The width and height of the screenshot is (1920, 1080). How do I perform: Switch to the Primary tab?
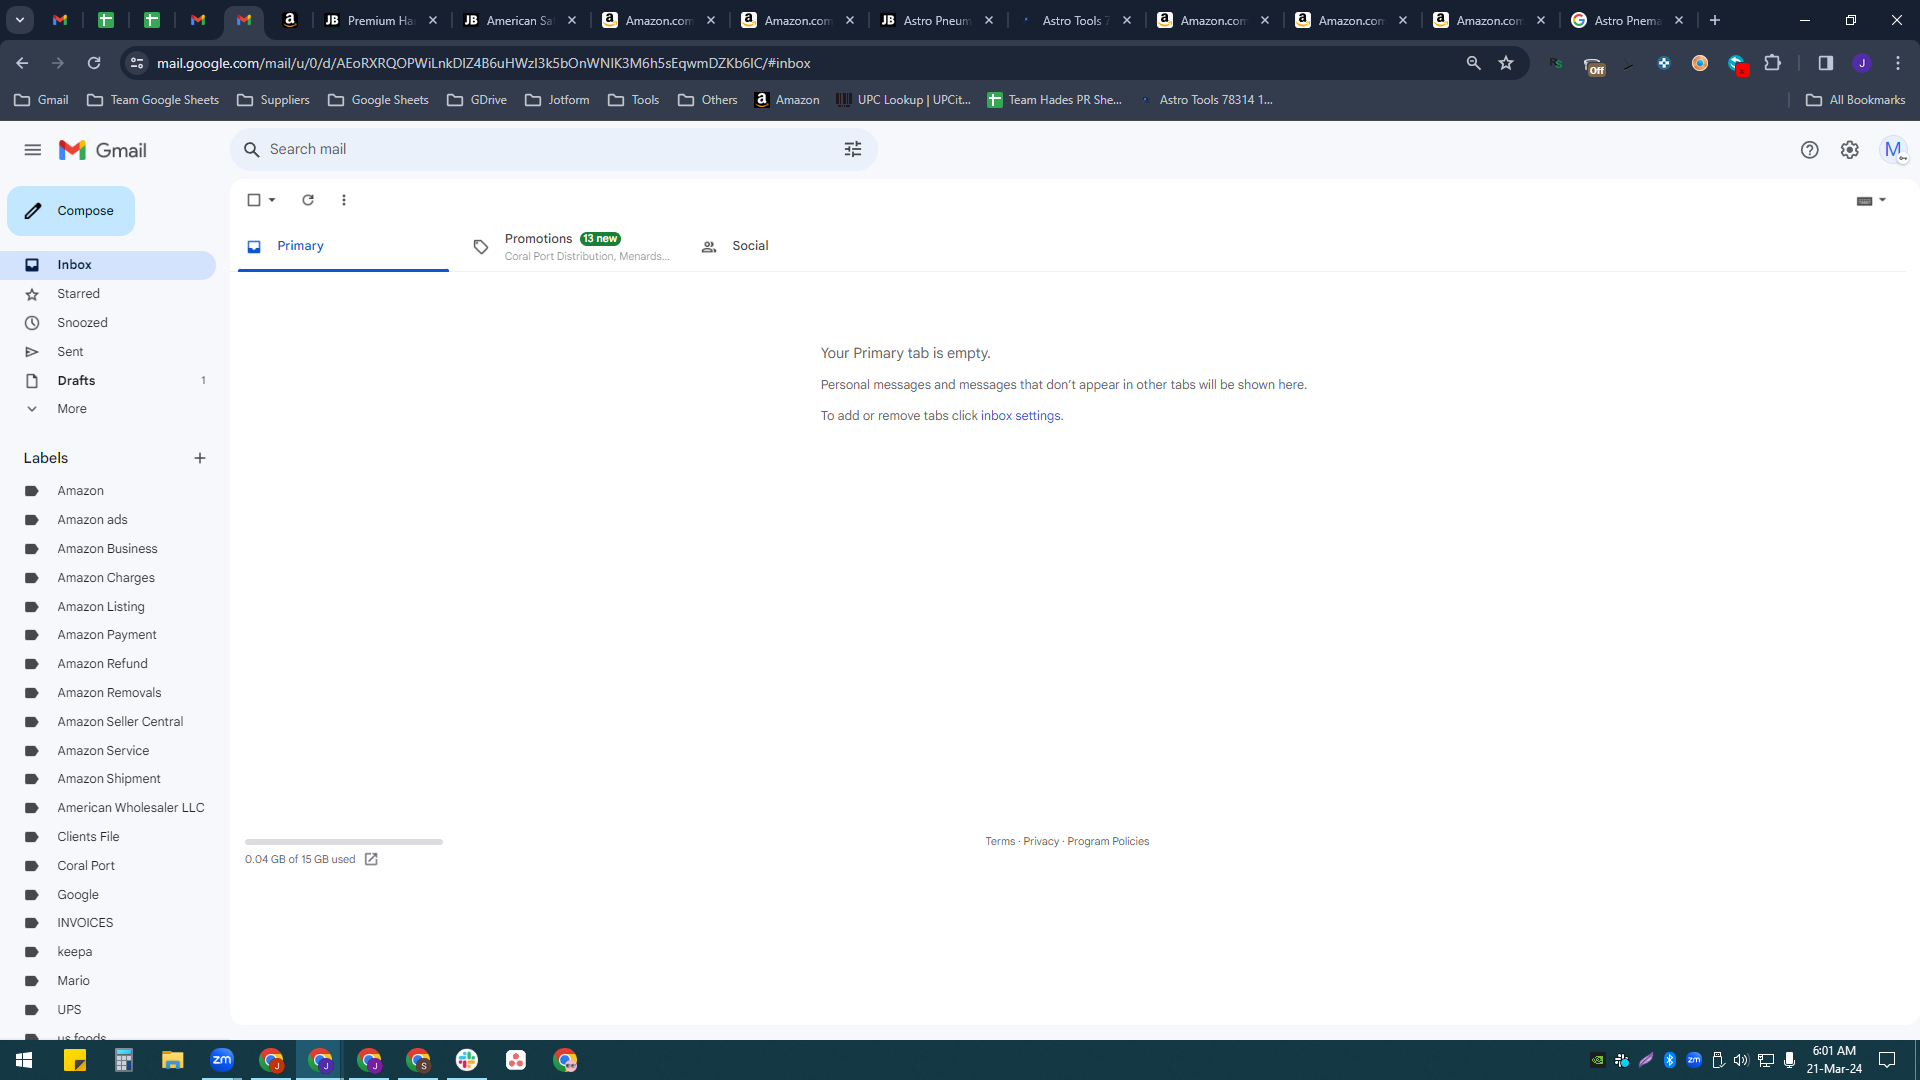pos(343,246)
